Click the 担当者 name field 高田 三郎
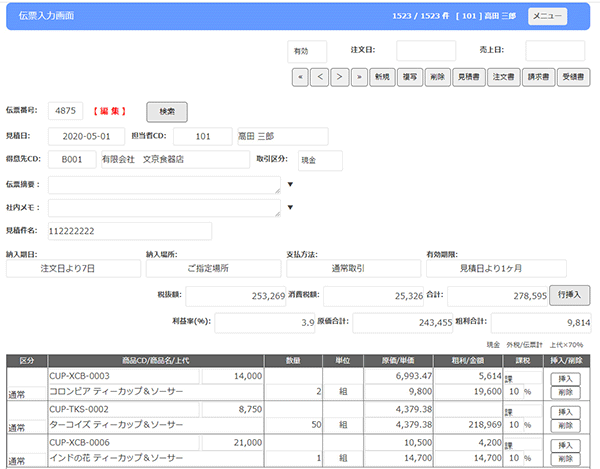Screen dimensions: 600x469 283,137
